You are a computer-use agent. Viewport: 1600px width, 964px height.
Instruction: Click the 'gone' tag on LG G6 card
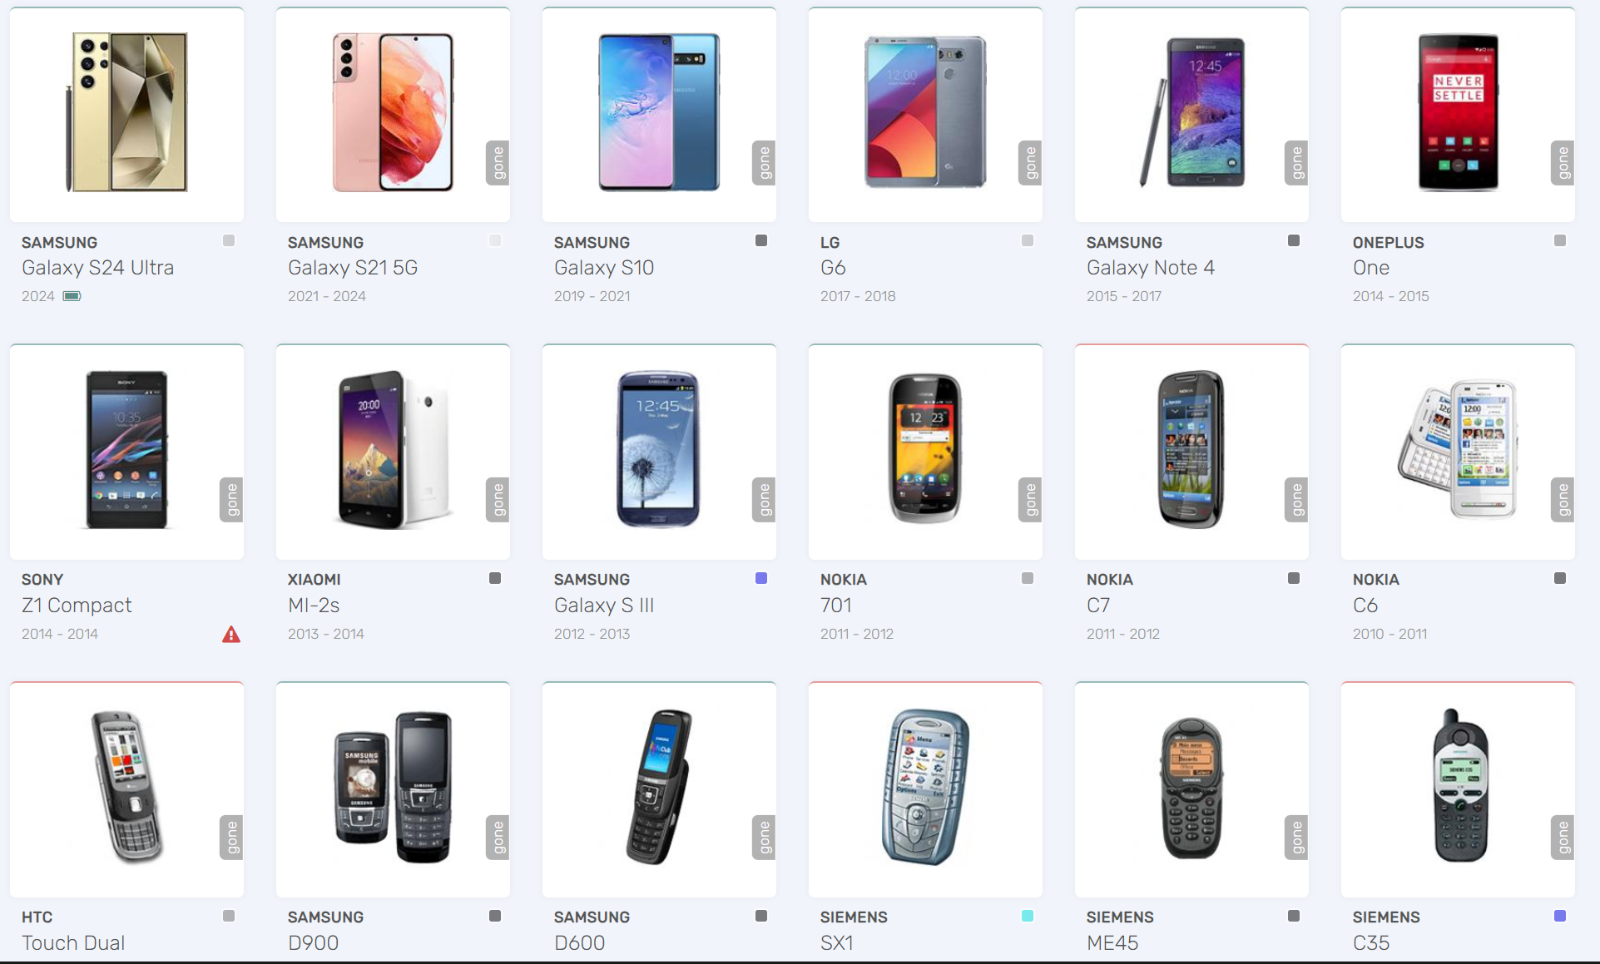click(1031, 163)
